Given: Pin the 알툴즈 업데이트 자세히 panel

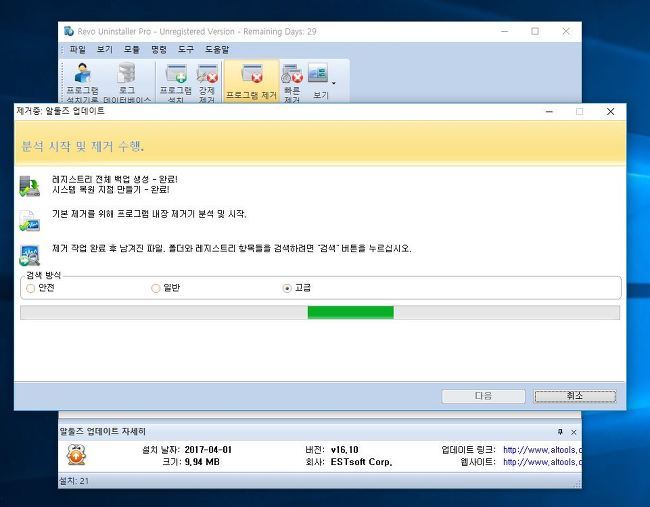Looking at the screenshot, I should 560,432.
